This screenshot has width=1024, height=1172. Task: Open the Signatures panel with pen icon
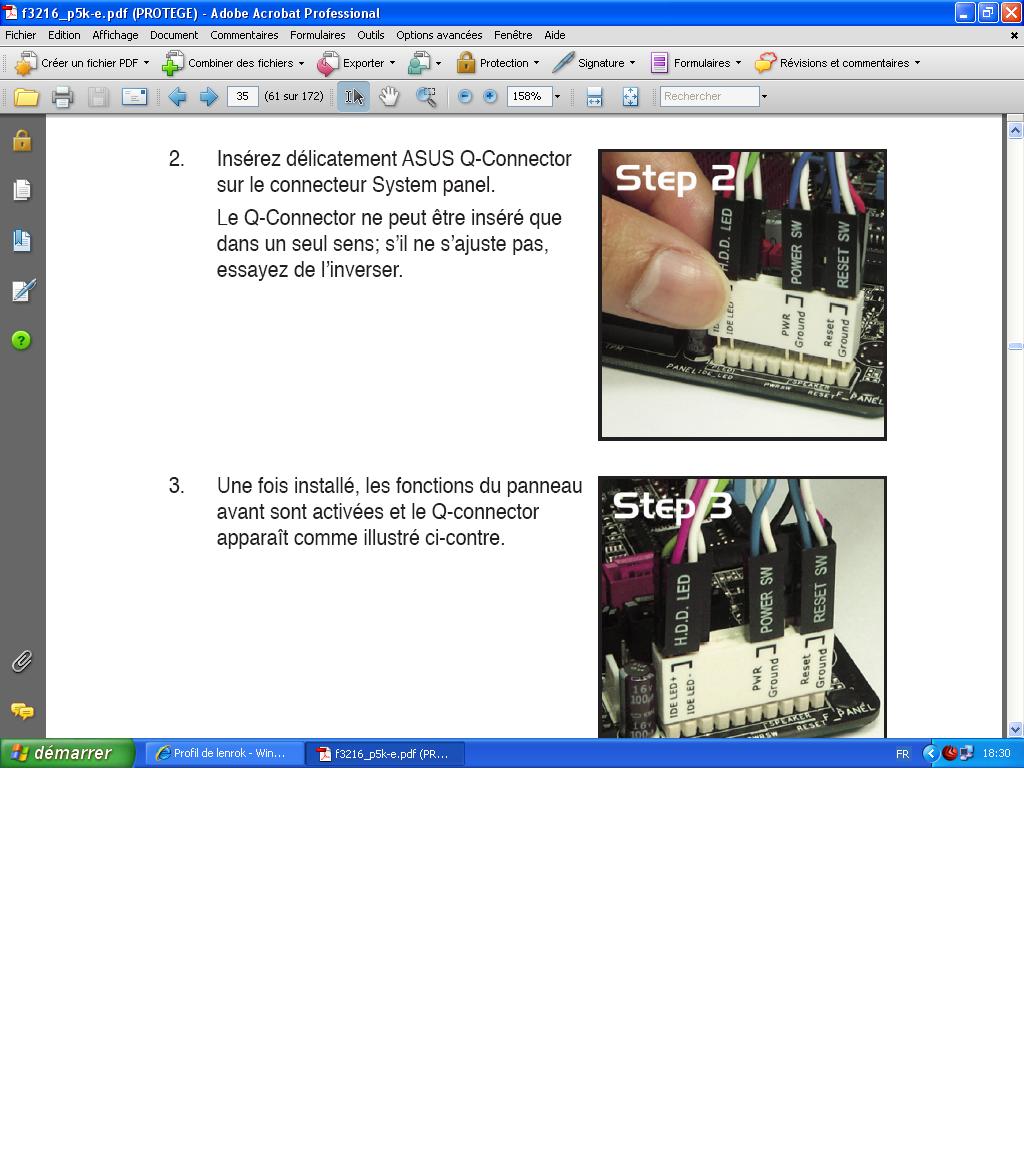click(22, 291)
